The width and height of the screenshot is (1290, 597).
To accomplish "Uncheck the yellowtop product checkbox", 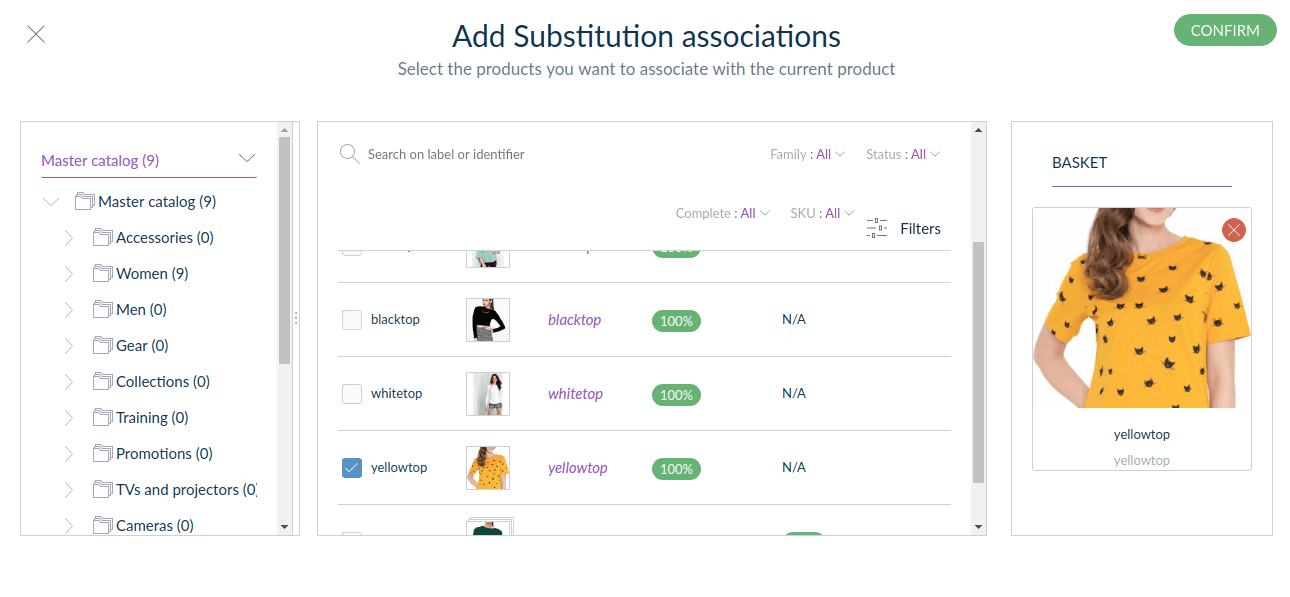I will point(352,468).
